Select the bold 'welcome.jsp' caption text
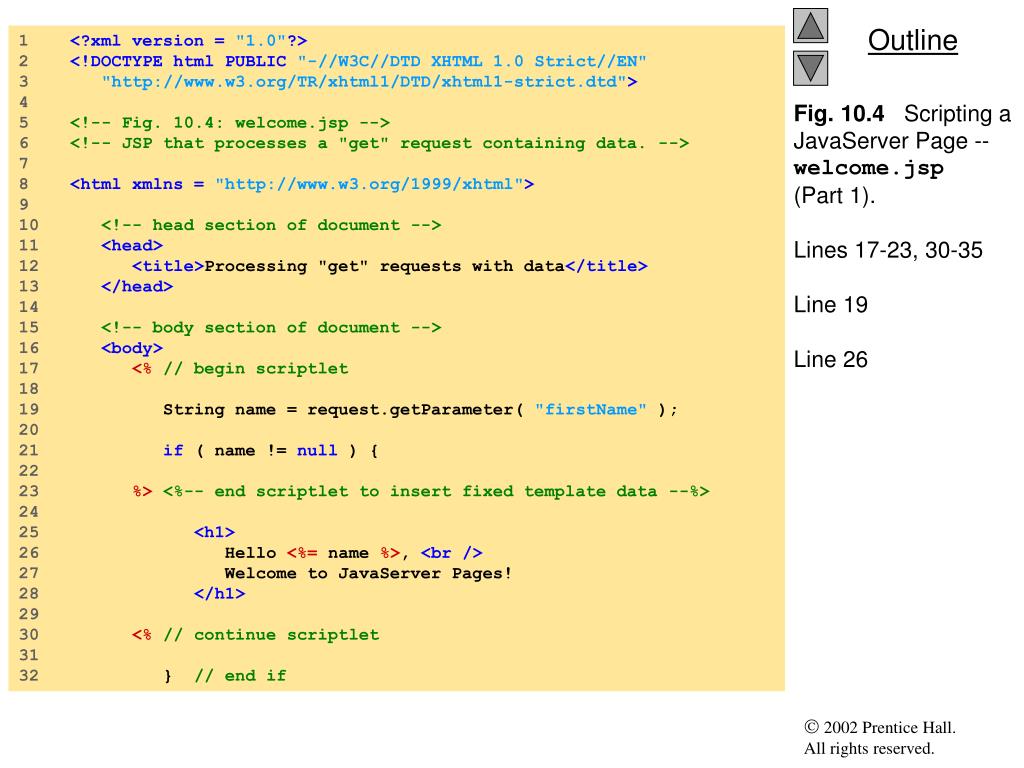Screen dimensions: 1024x768 click(x=869, y=168)
